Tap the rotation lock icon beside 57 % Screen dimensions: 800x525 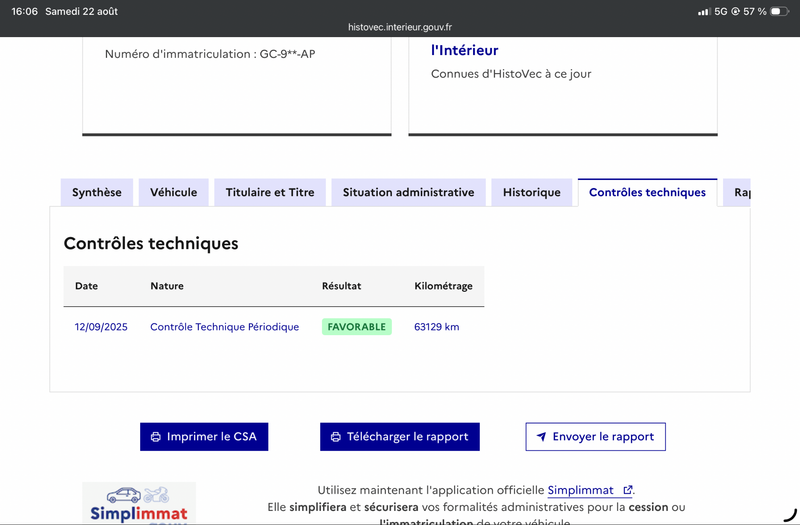(x=735, y=11)
